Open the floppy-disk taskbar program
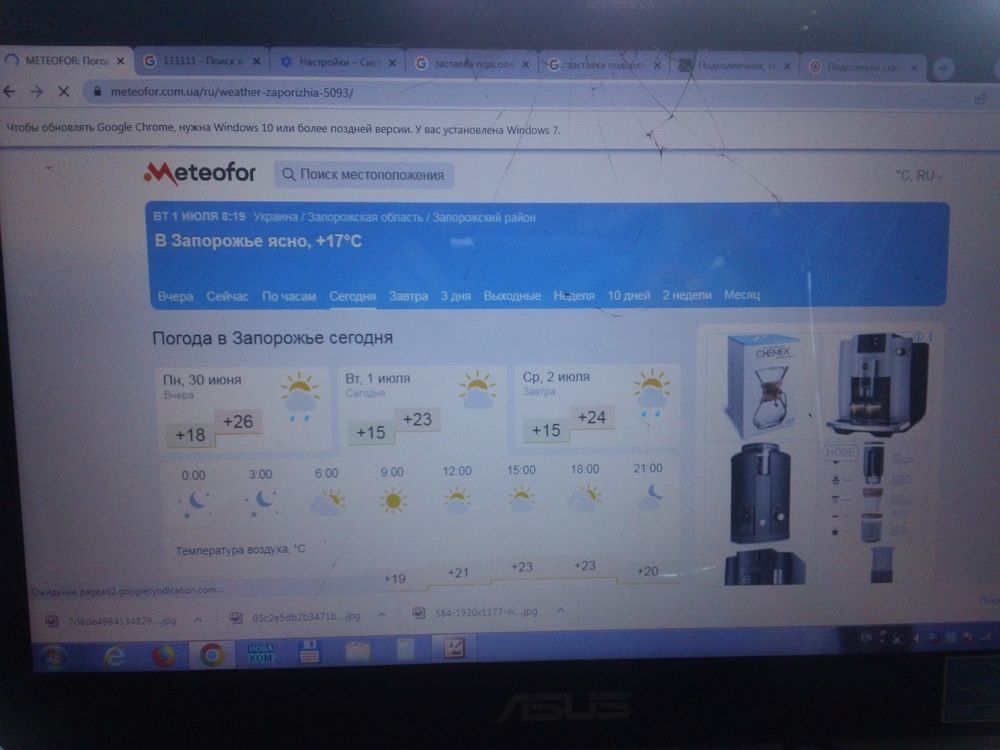The image size is (1000, 750). pos(309,652)
